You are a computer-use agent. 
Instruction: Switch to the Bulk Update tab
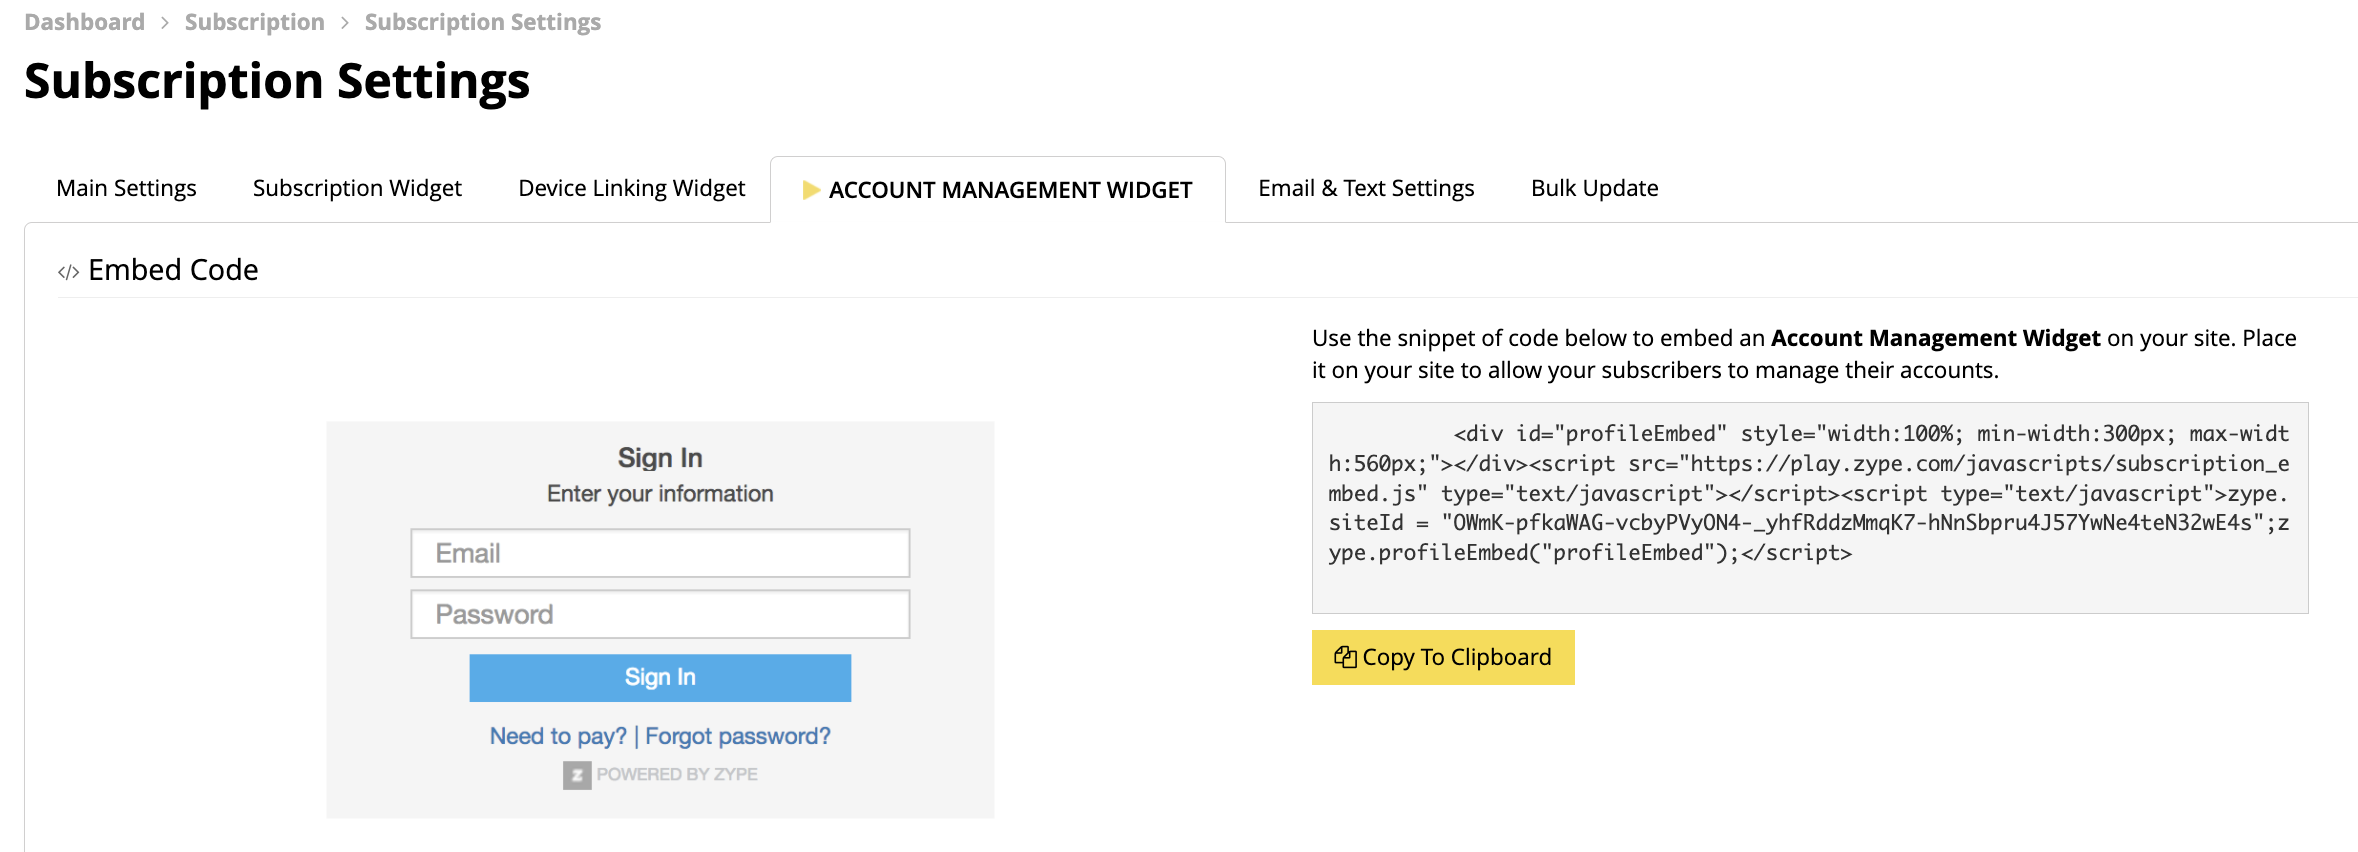pos(1594,188)
